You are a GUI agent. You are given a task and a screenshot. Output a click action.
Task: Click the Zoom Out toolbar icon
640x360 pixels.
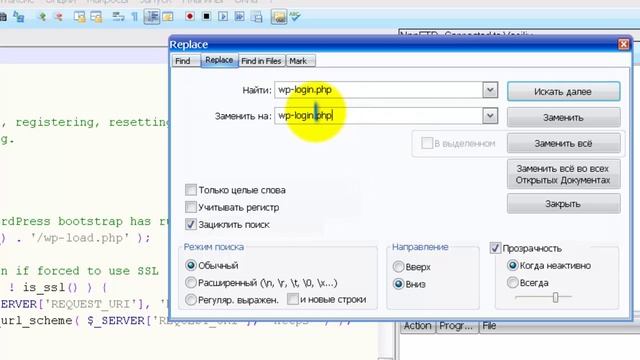coord(59,16)
